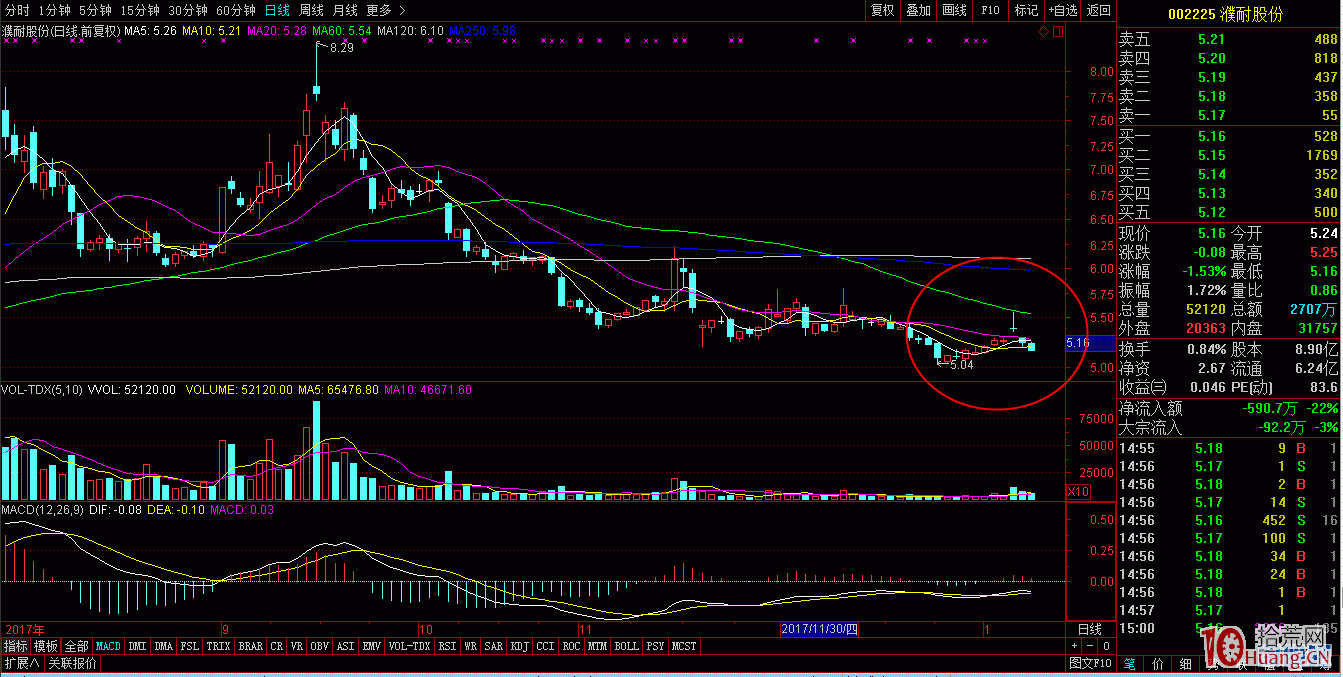Select the 15分钟 period

[x=140, y=10]
